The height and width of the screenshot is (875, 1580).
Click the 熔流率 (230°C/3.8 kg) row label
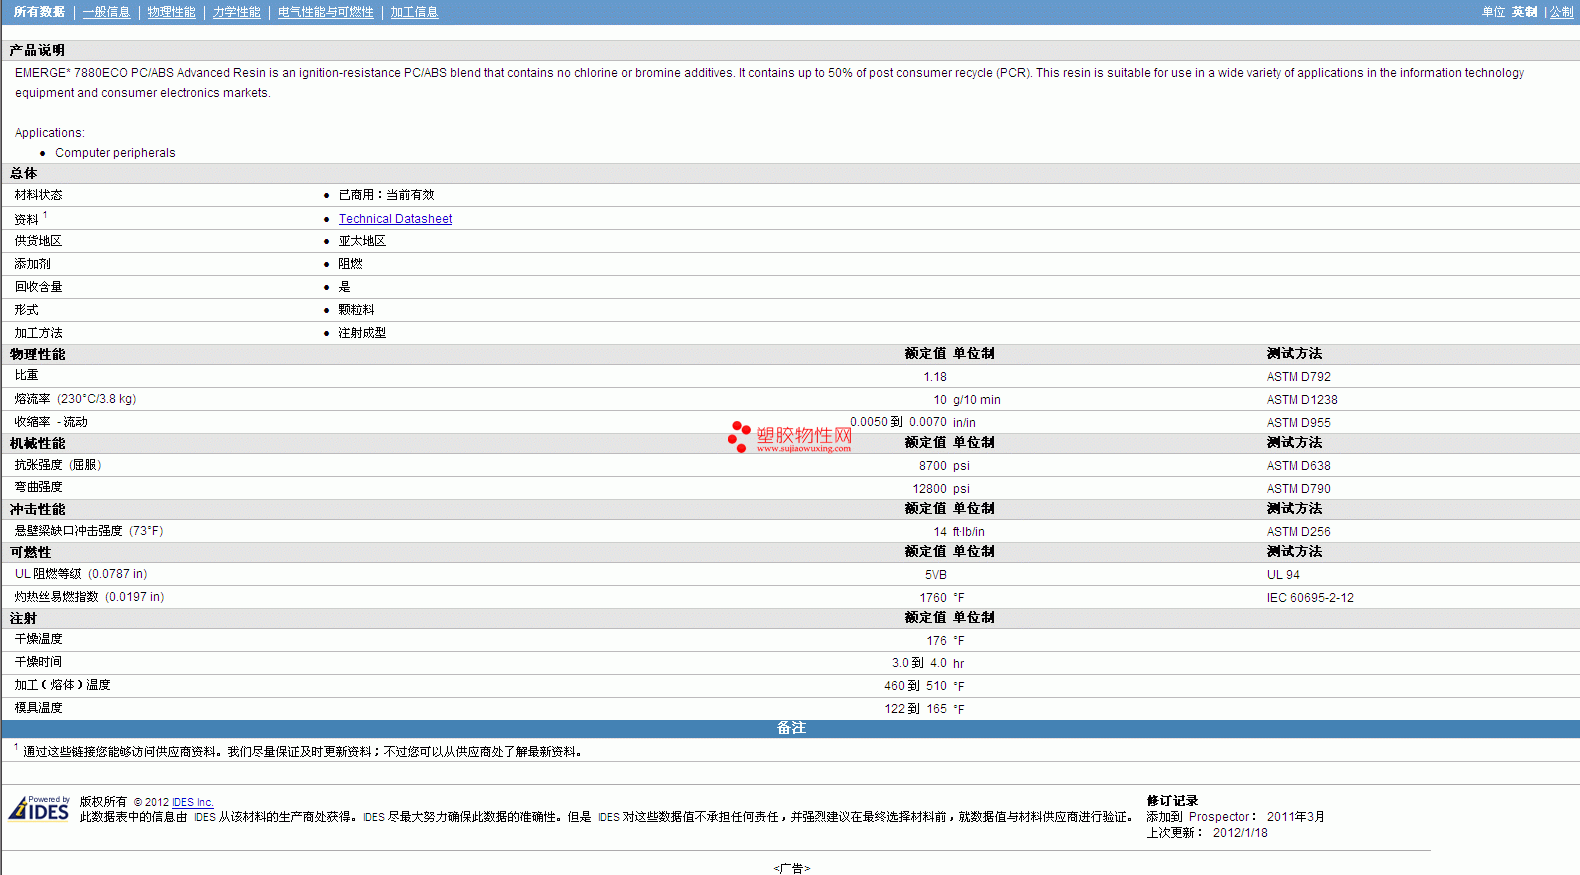[75, 399]
